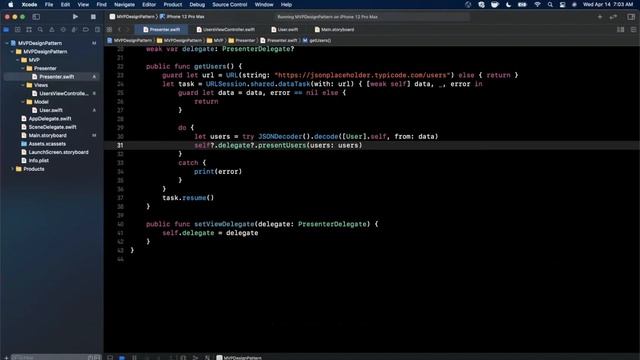Open the Product menu
This screenshot has height=360, width=640.
173,4
